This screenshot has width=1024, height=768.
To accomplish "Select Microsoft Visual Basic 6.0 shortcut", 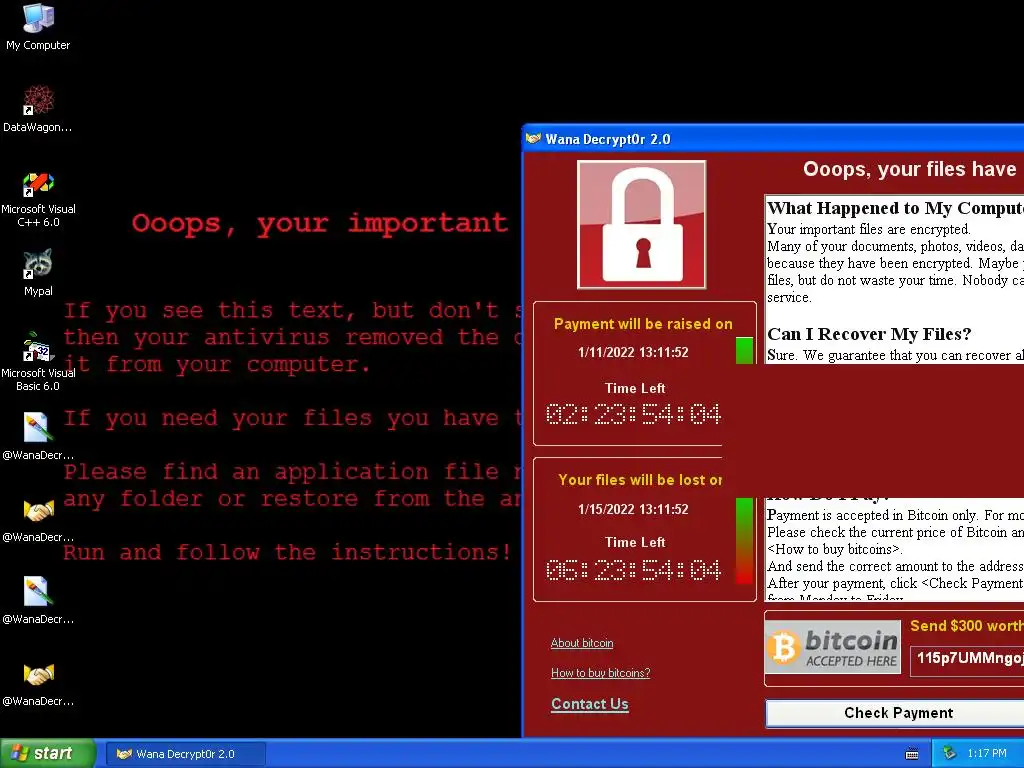I will pos(38,362).
